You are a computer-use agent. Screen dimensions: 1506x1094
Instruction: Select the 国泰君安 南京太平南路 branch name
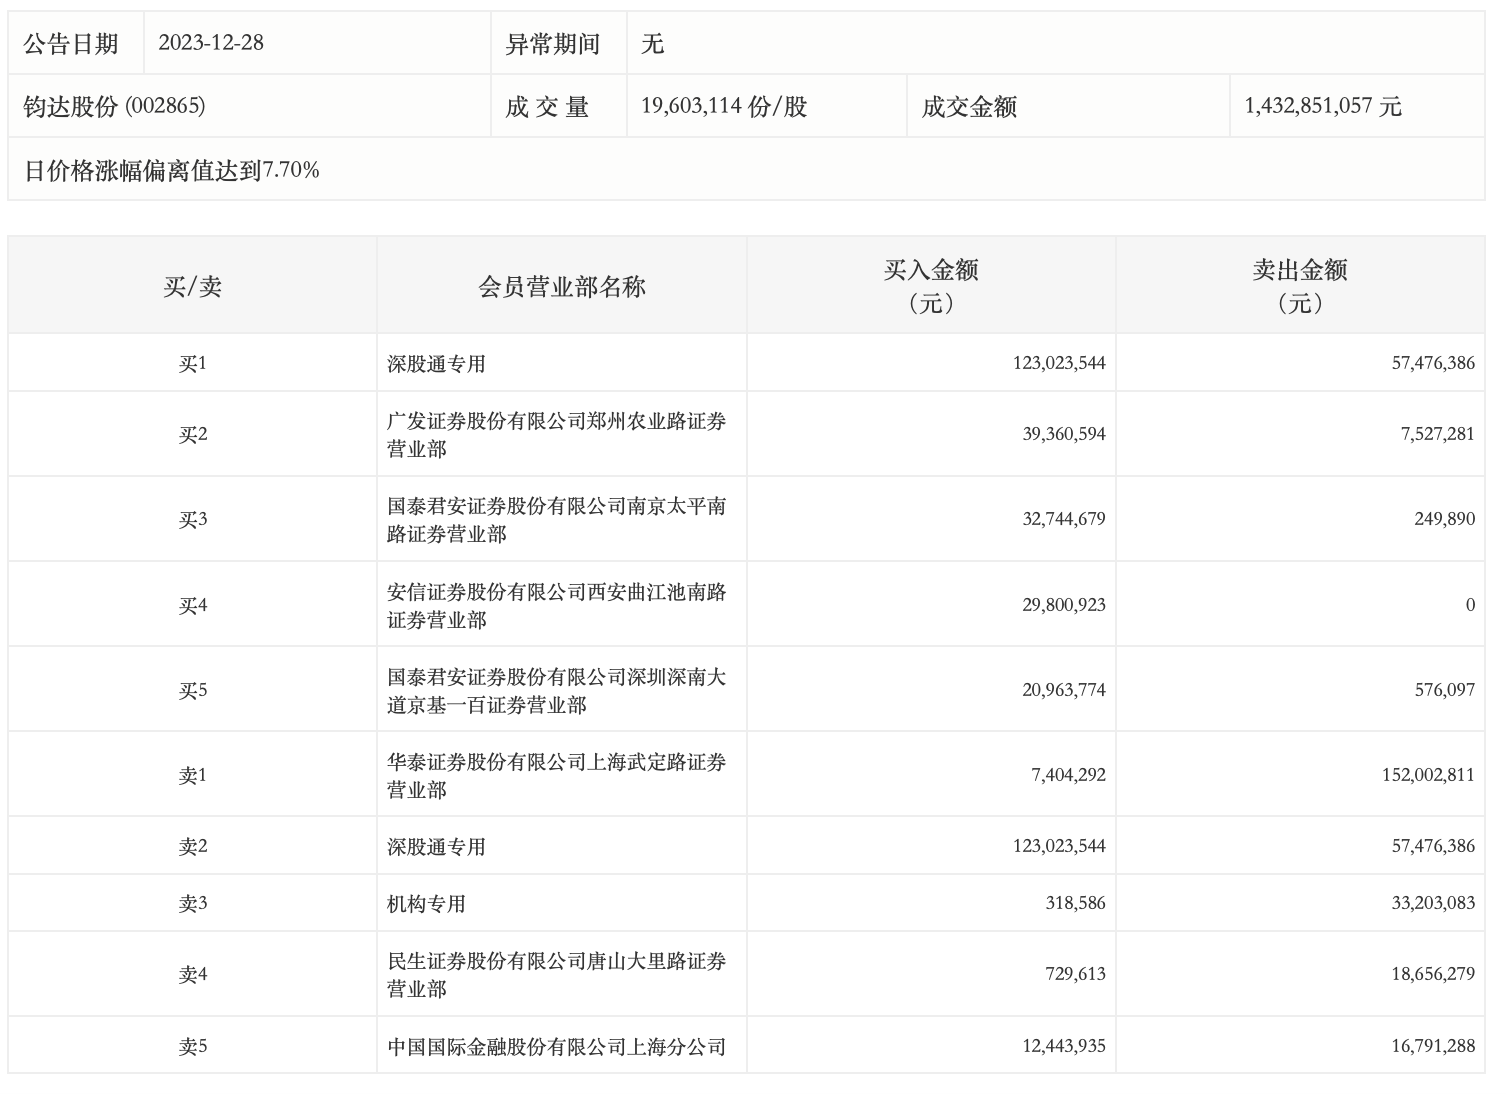(x=556, y=519)
